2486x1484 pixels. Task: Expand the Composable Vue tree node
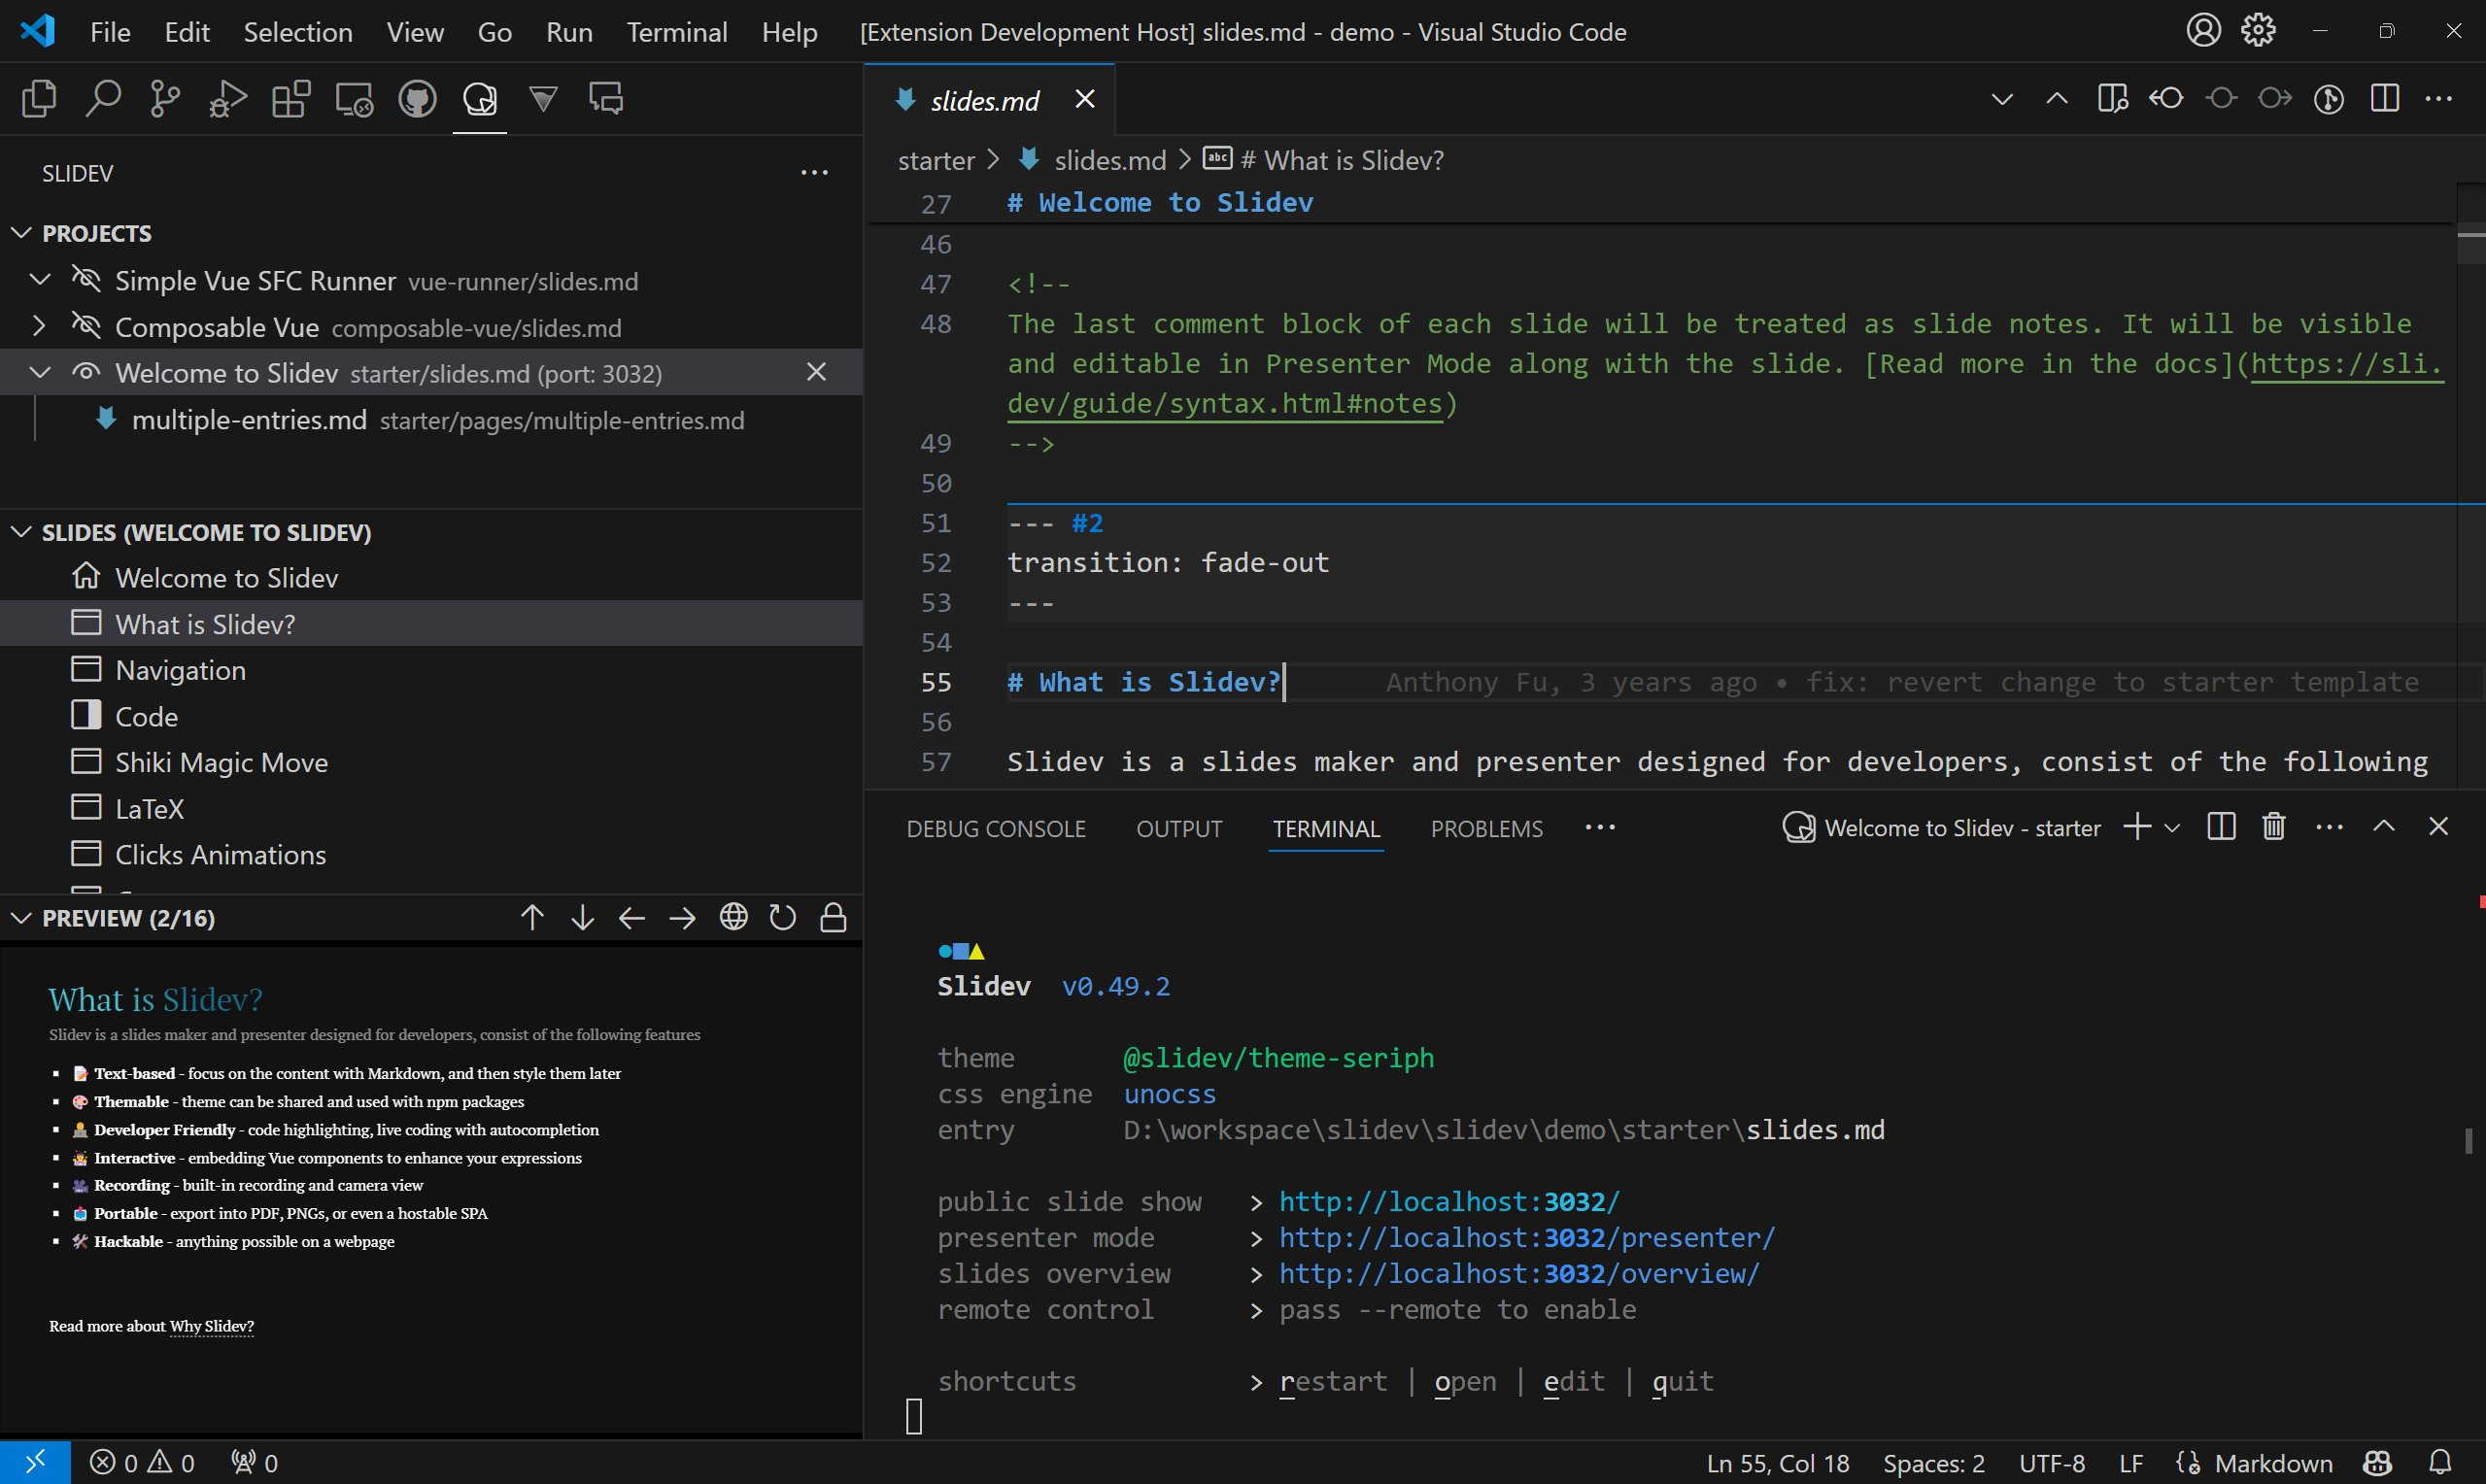click(x=38, y=326)
